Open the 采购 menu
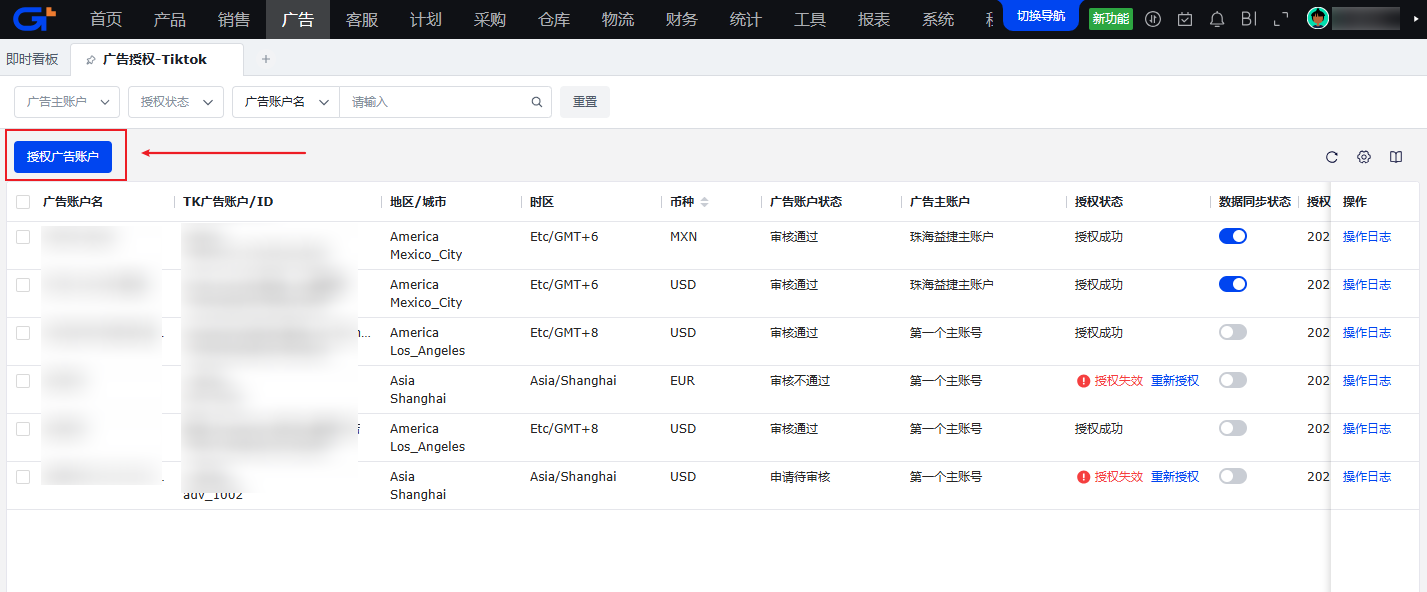The height and width of the screenshot is (592, 1427). pos(490,19)
